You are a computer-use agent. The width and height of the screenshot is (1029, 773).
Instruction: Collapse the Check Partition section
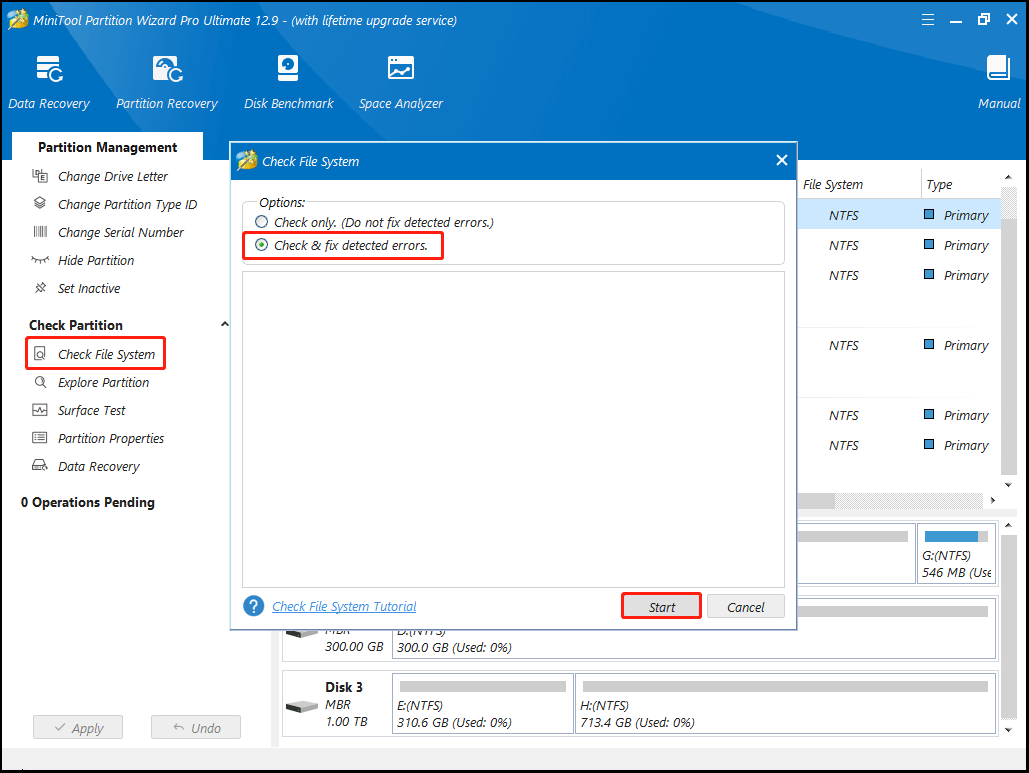point(225,323)
